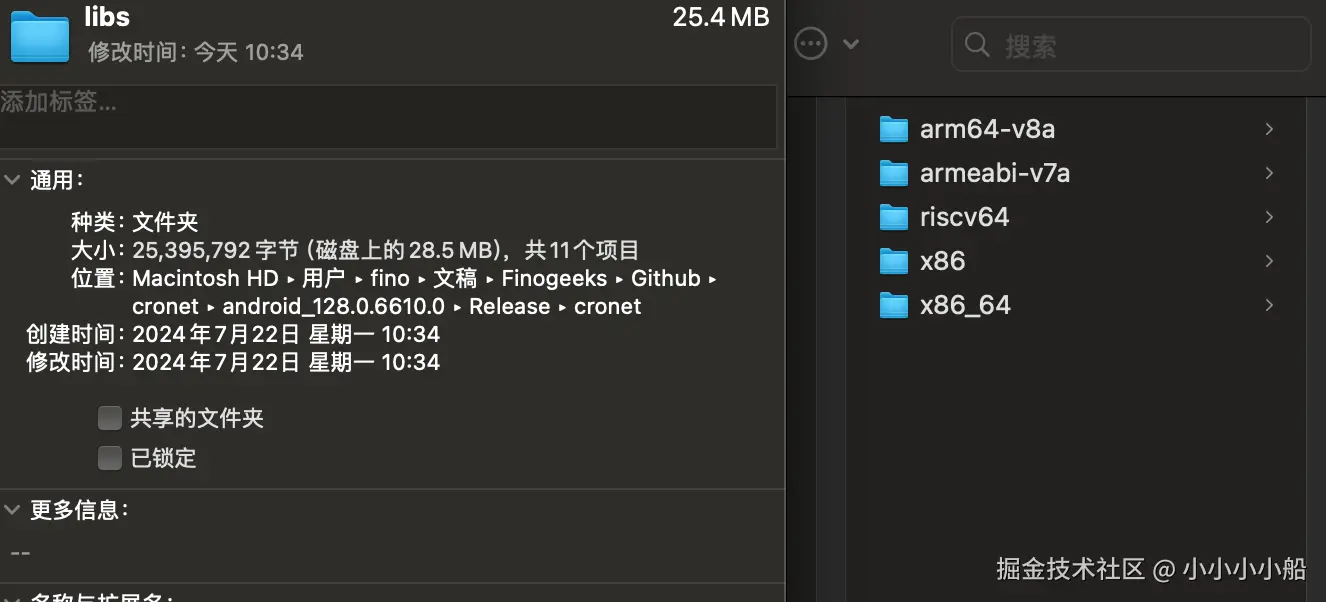Collapse the 更多信息 section

coord(12,510)
